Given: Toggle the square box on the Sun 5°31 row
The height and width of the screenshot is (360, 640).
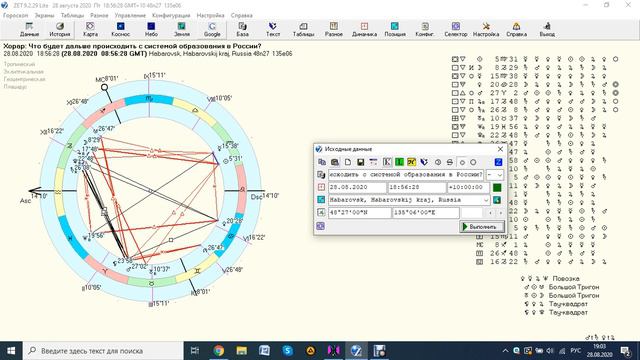Looking at the screenshot, I should coord(455,59).
